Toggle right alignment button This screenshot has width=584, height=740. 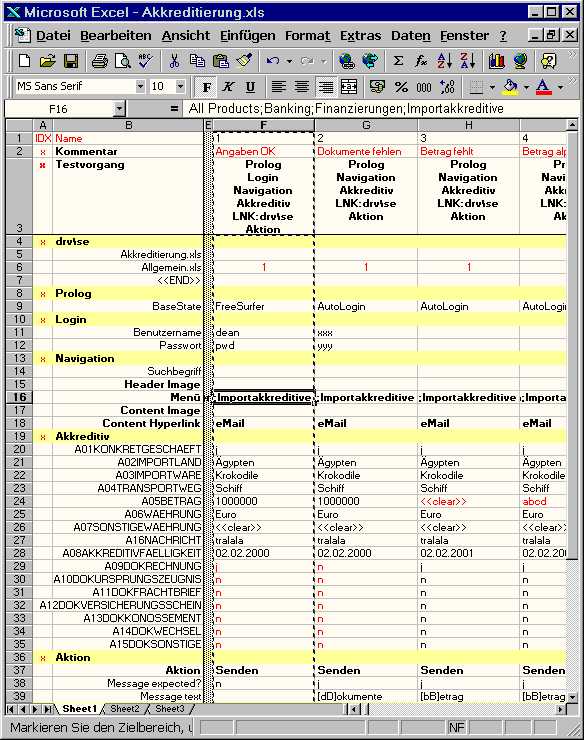point(325,87)
